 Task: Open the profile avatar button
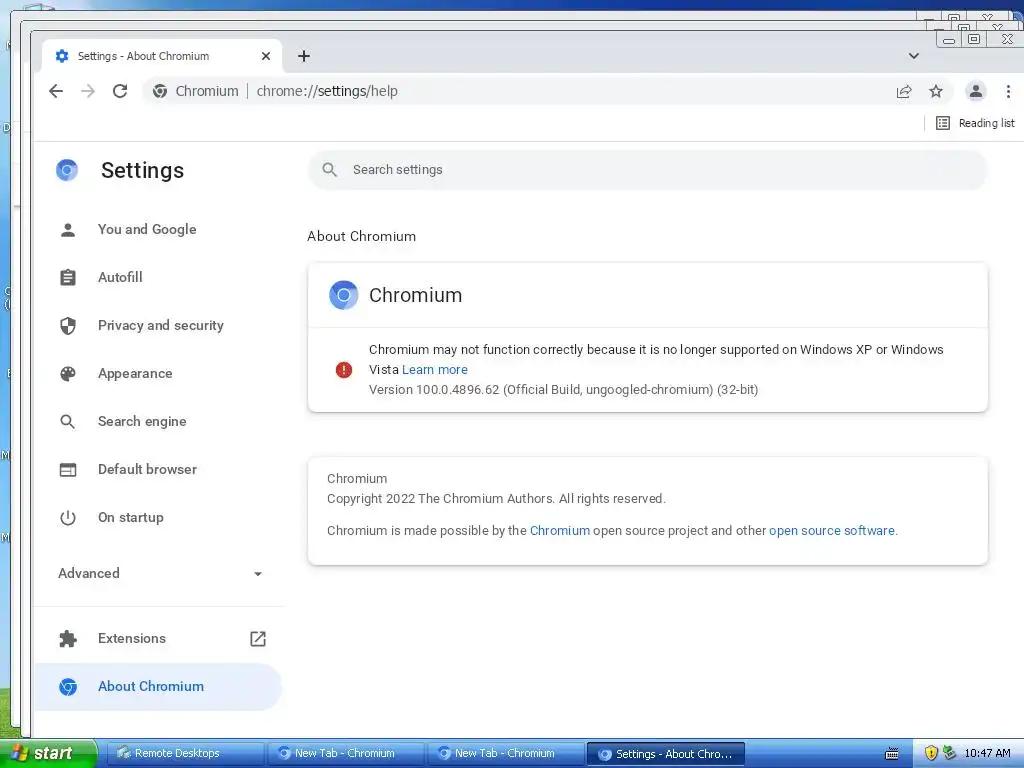976,91
